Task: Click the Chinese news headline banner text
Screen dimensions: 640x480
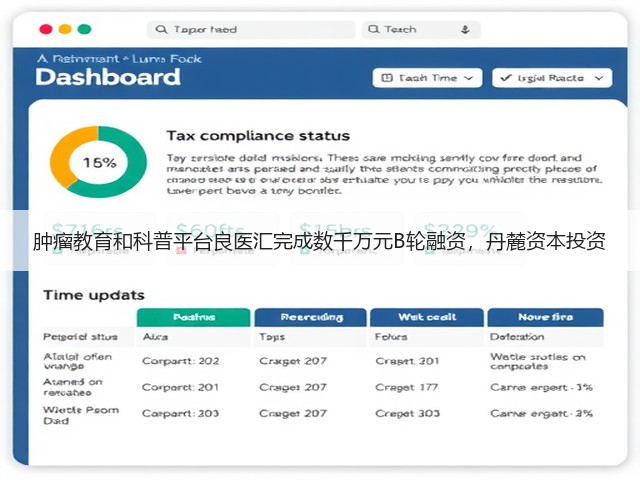Action: point(319,242)
